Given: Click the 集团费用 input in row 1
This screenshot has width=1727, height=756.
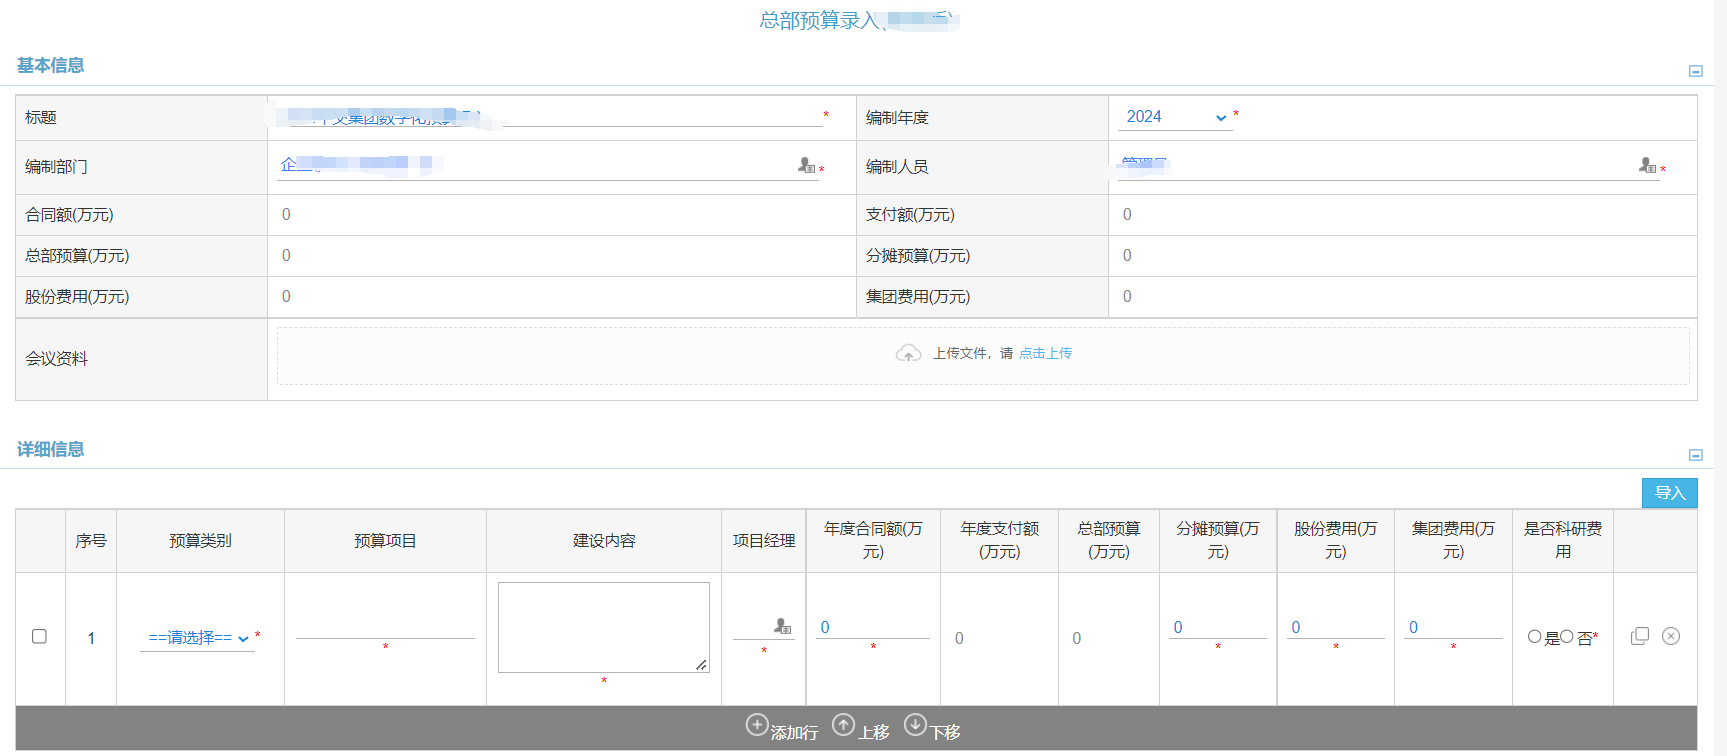Looking at the screenshot, I should point(1453,627).
